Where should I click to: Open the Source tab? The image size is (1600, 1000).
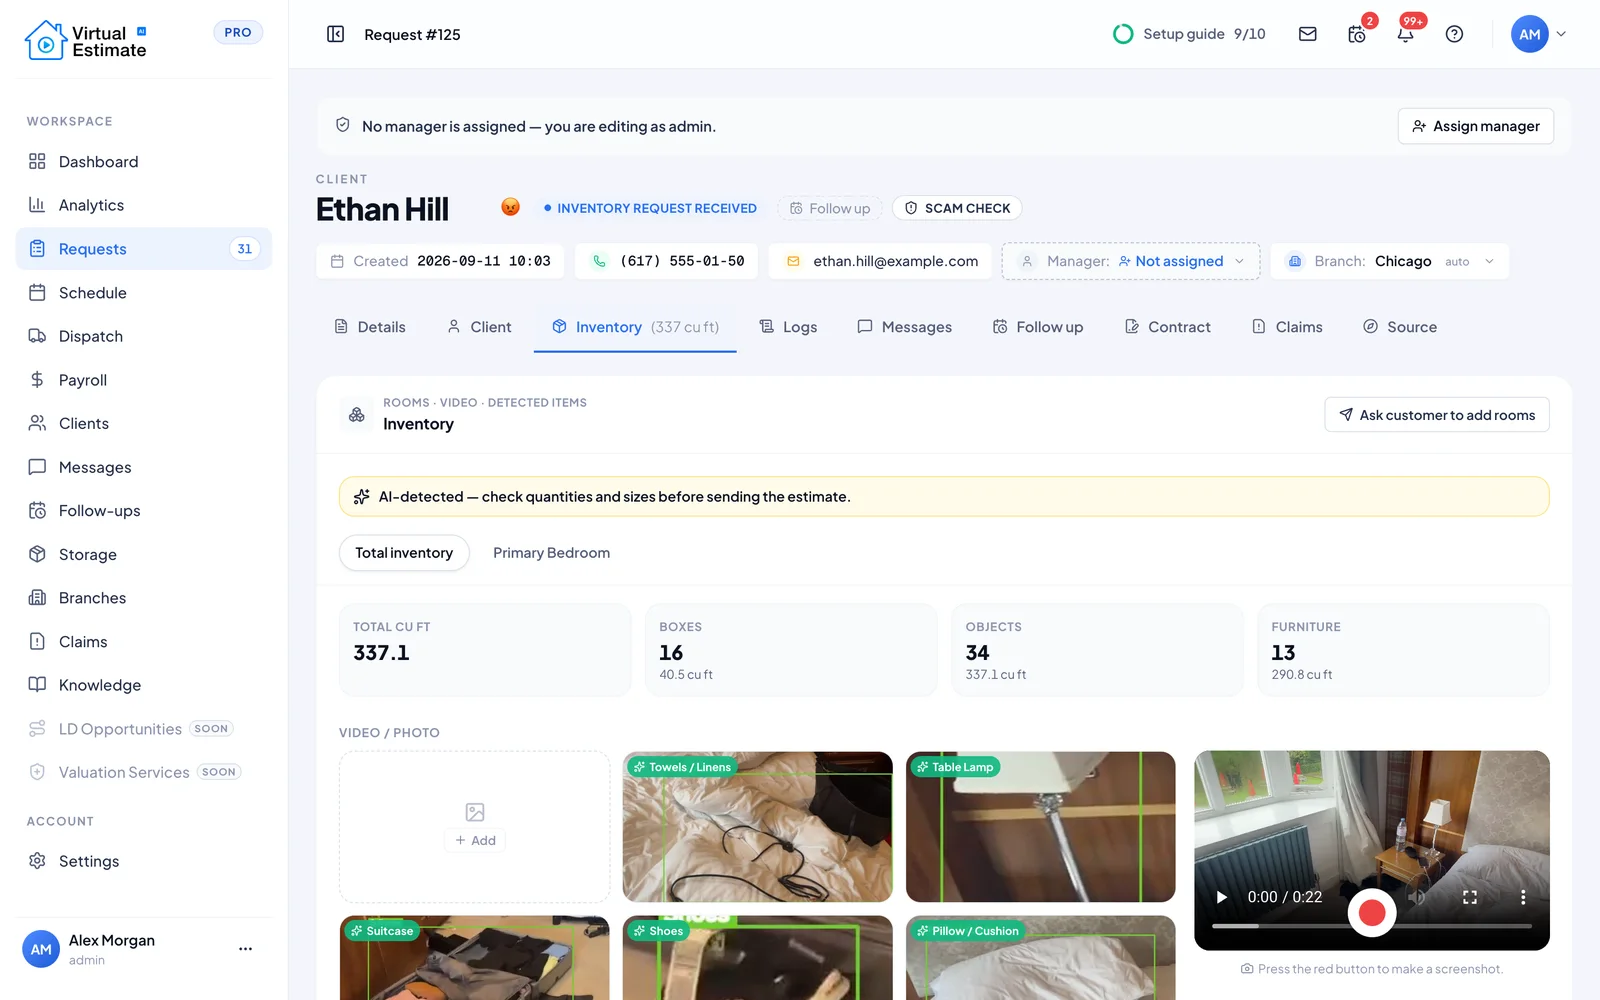coord(1400,327)
